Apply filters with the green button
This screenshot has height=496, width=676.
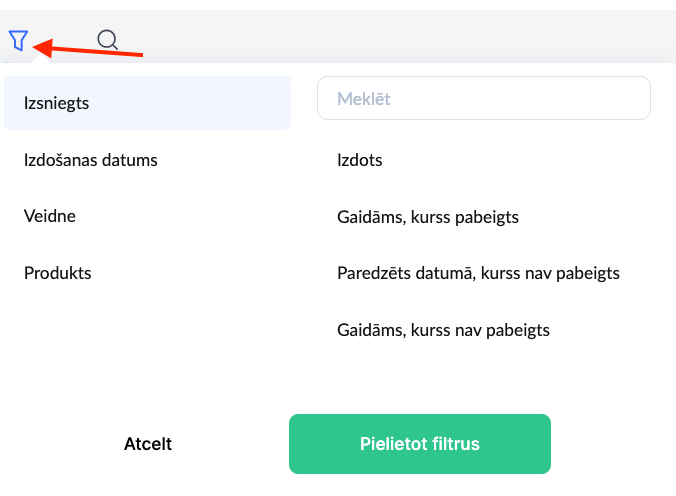click(420, 444)
